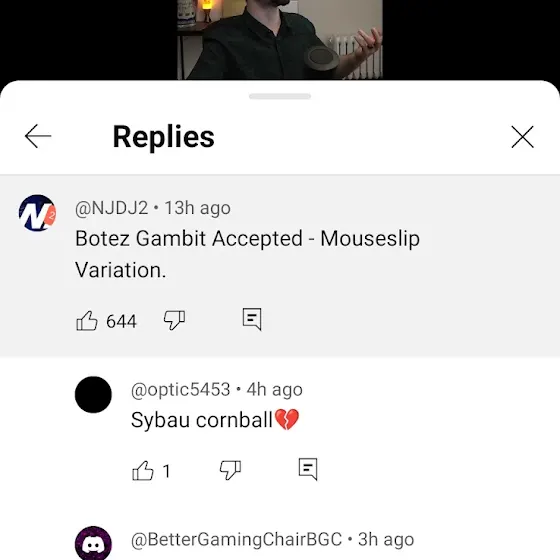This screenshot has height=560, width=560.
Task: Tap the video player above the panel
Action: 280,39
